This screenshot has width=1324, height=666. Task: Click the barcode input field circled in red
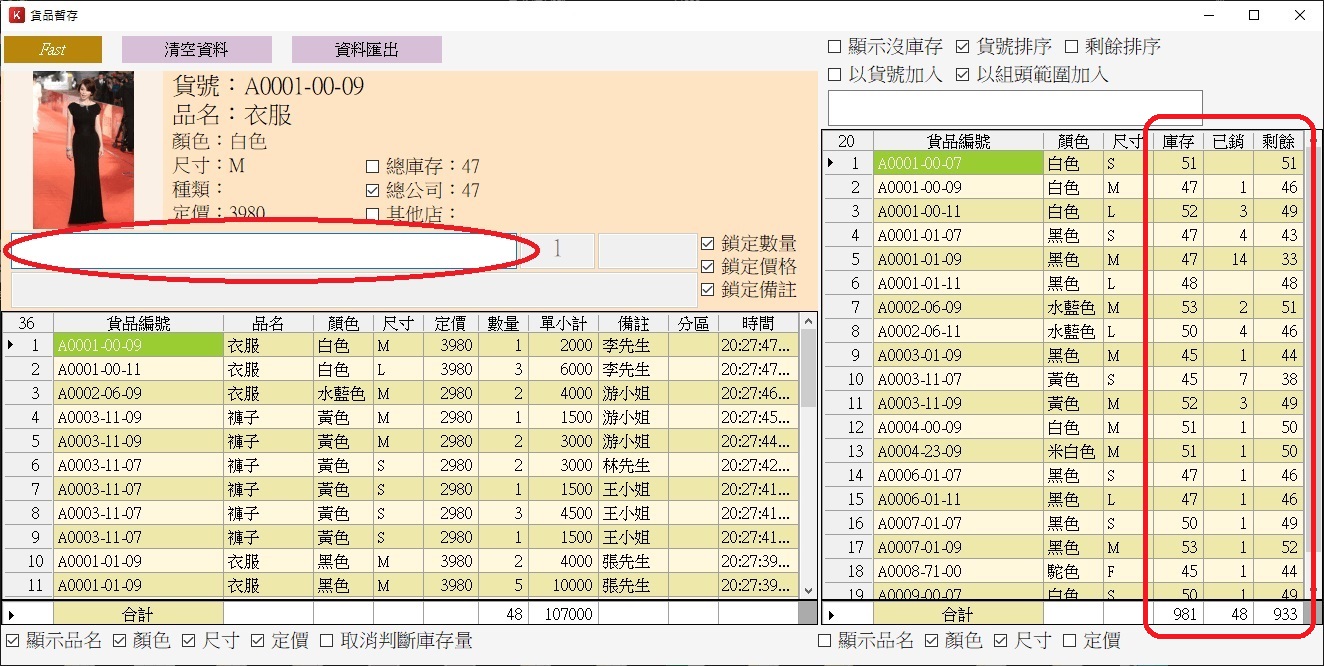[x=264, y=251]
